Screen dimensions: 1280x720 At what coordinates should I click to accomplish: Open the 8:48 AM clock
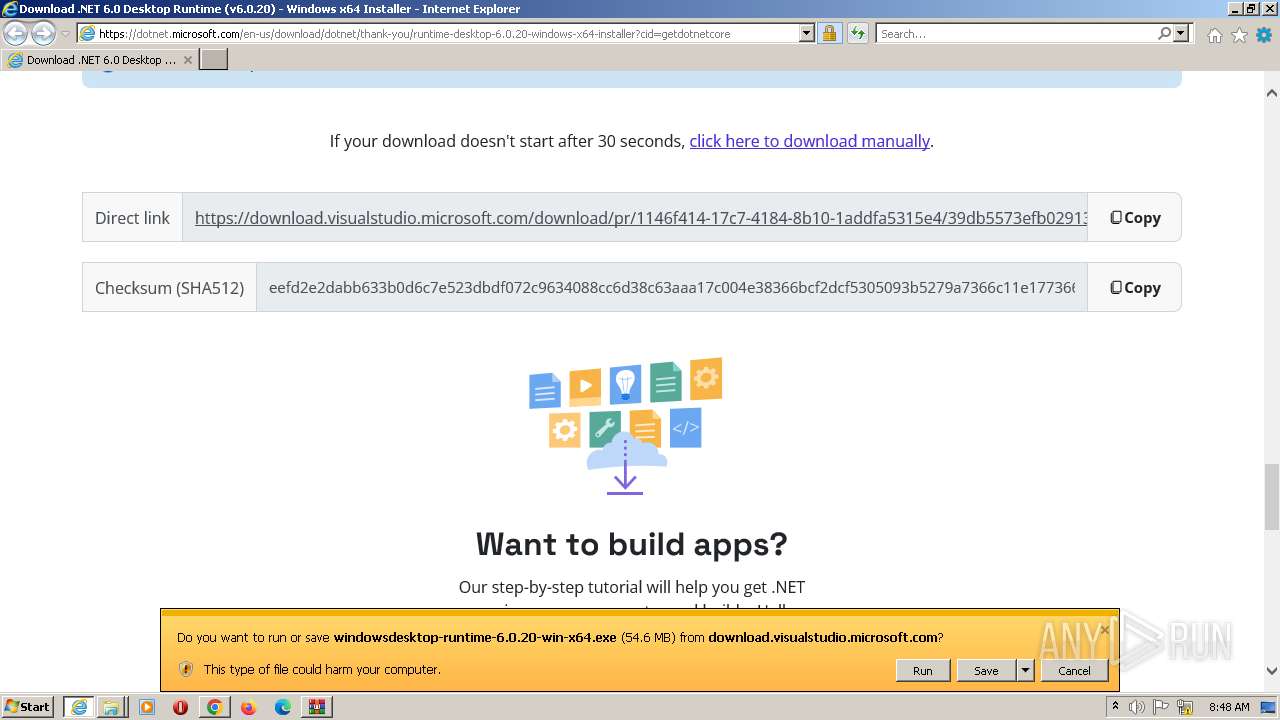(1229, 707)
